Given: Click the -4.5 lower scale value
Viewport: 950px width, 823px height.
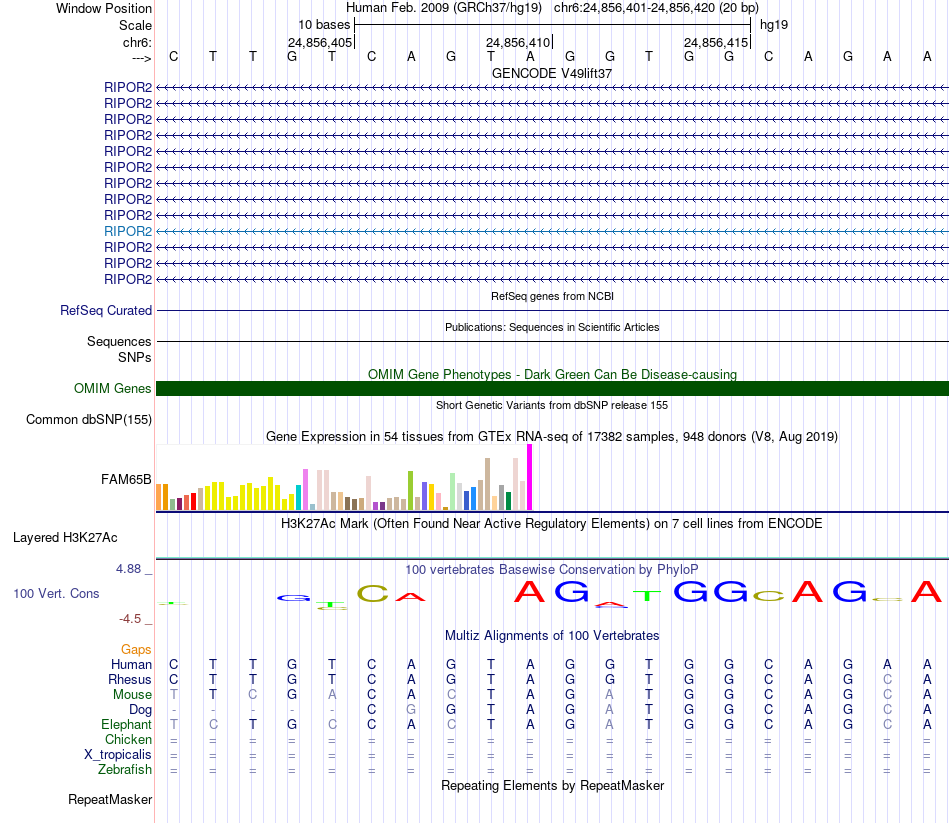Looking at the screenshot, I should [130, 619].
